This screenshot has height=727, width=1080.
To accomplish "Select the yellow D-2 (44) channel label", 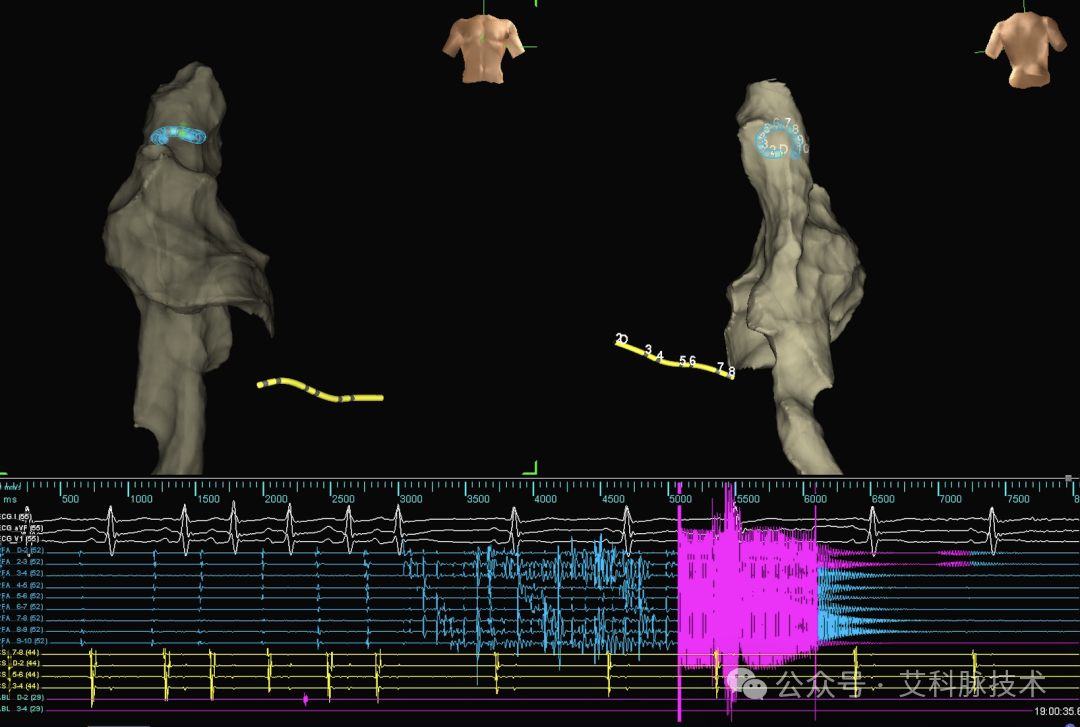I will (x=19, y=663).
